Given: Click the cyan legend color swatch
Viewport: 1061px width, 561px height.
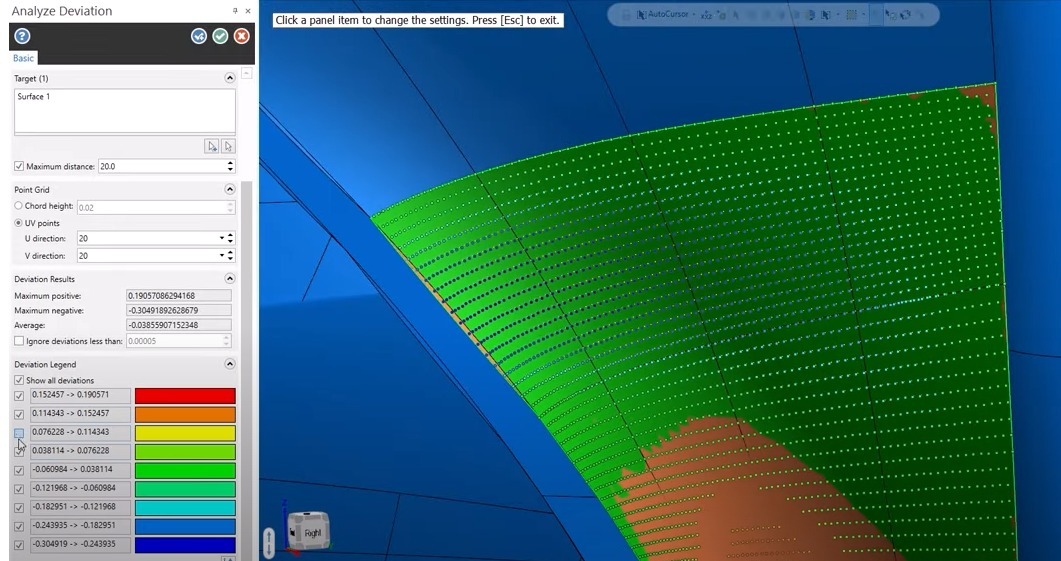Looking at the screenshot, I should point(185,508).
